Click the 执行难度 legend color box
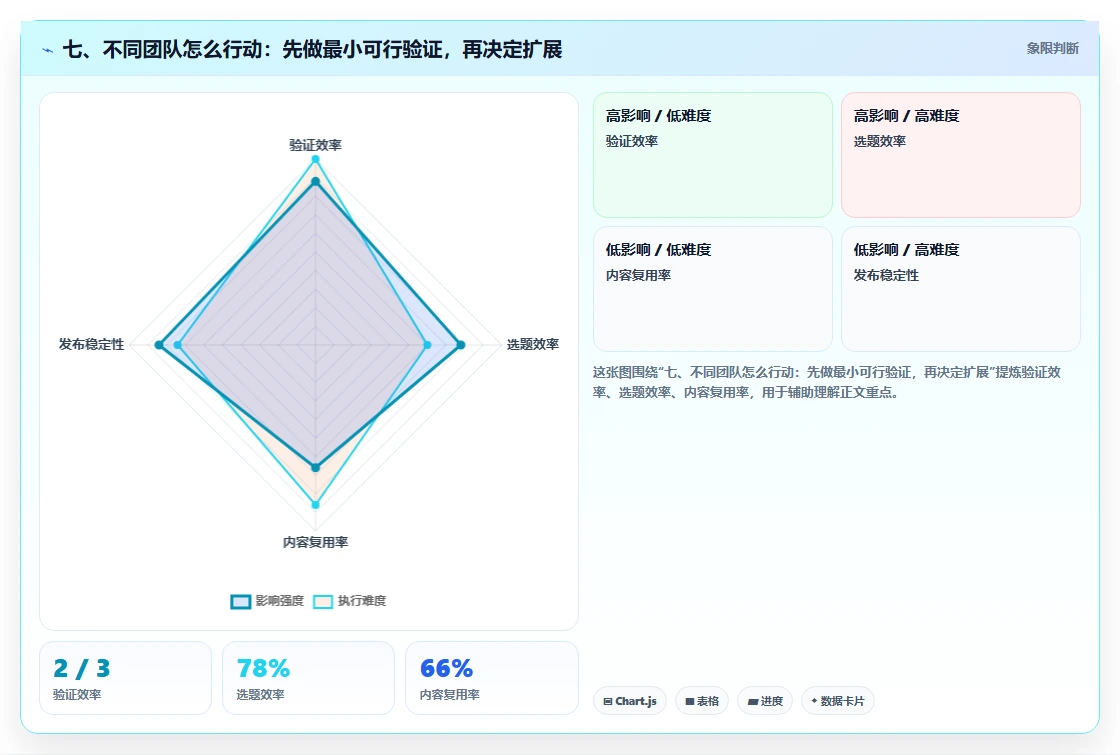 (323, 601)
